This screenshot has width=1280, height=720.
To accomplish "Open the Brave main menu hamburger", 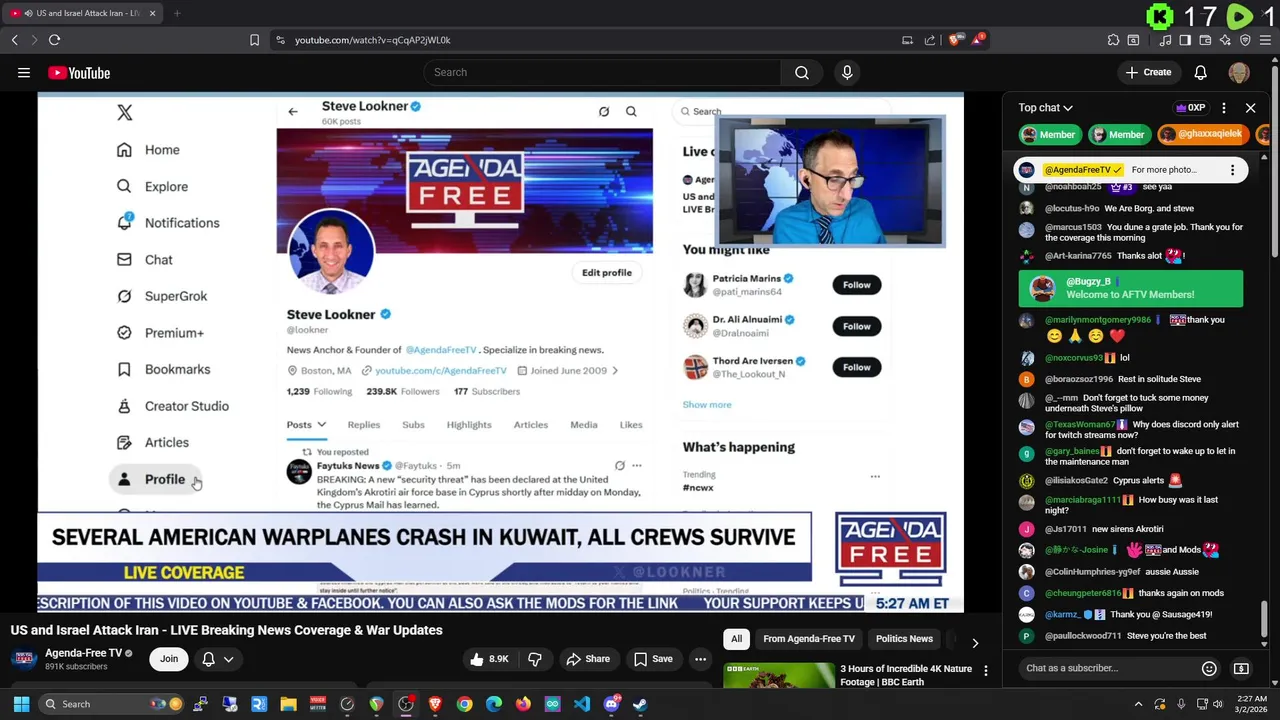I will point(1265,40).
